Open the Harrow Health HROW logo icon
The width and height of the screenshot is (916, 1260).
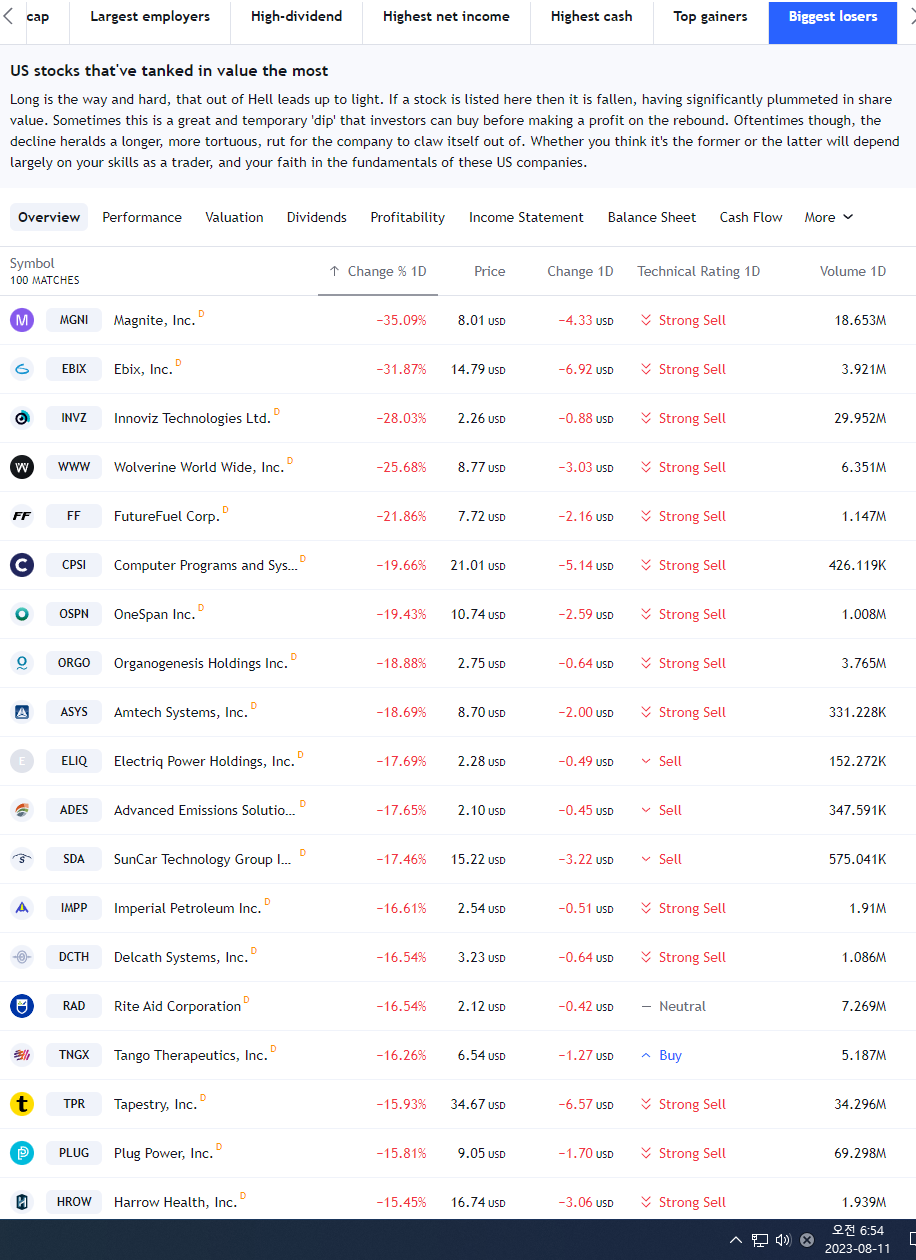point(22,1202)
